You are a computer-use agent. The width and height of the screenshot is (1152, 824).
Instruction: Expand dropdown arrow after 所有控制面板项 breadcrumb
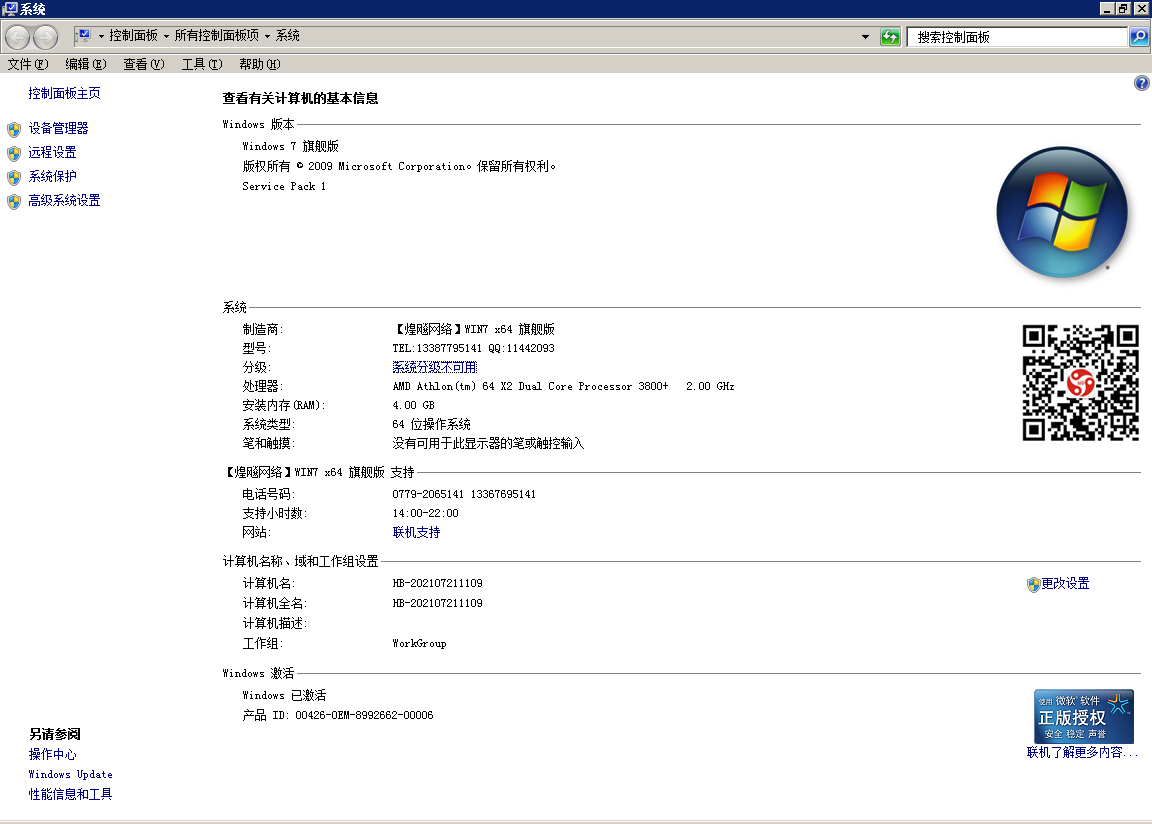267,36
